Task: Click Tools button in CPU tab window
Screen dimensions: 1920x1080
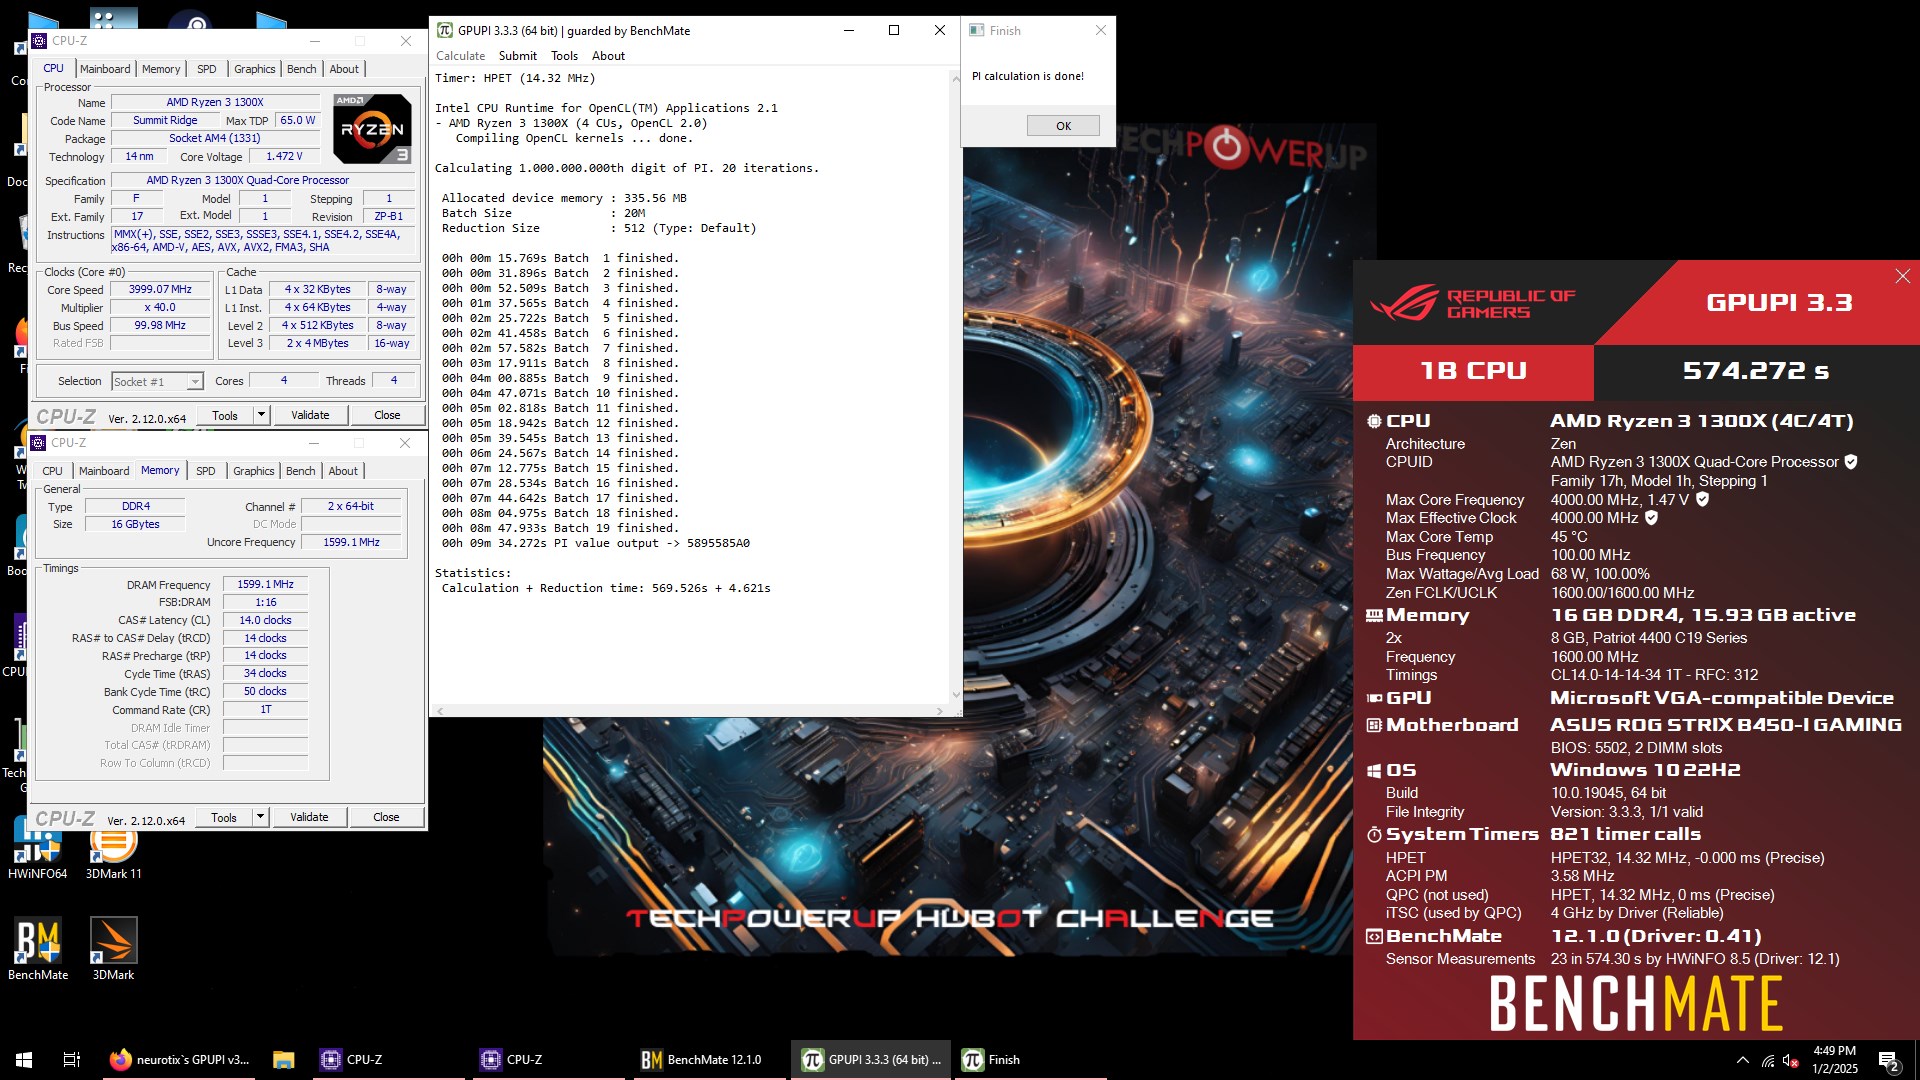Action: click(225, 415)
